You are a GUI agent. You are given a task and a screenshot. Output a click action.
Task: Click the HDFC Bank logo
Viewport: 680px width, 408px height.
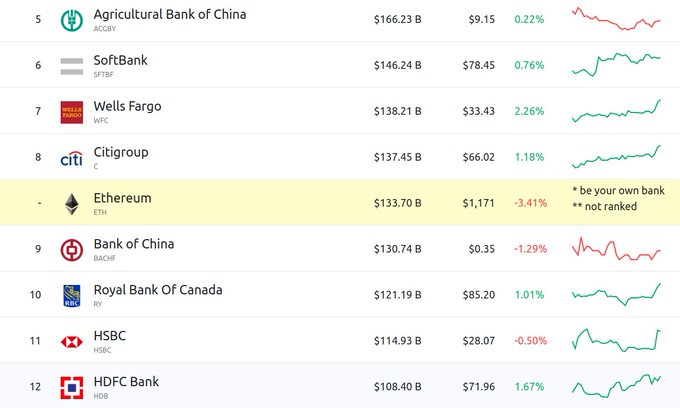coord(72,388)
